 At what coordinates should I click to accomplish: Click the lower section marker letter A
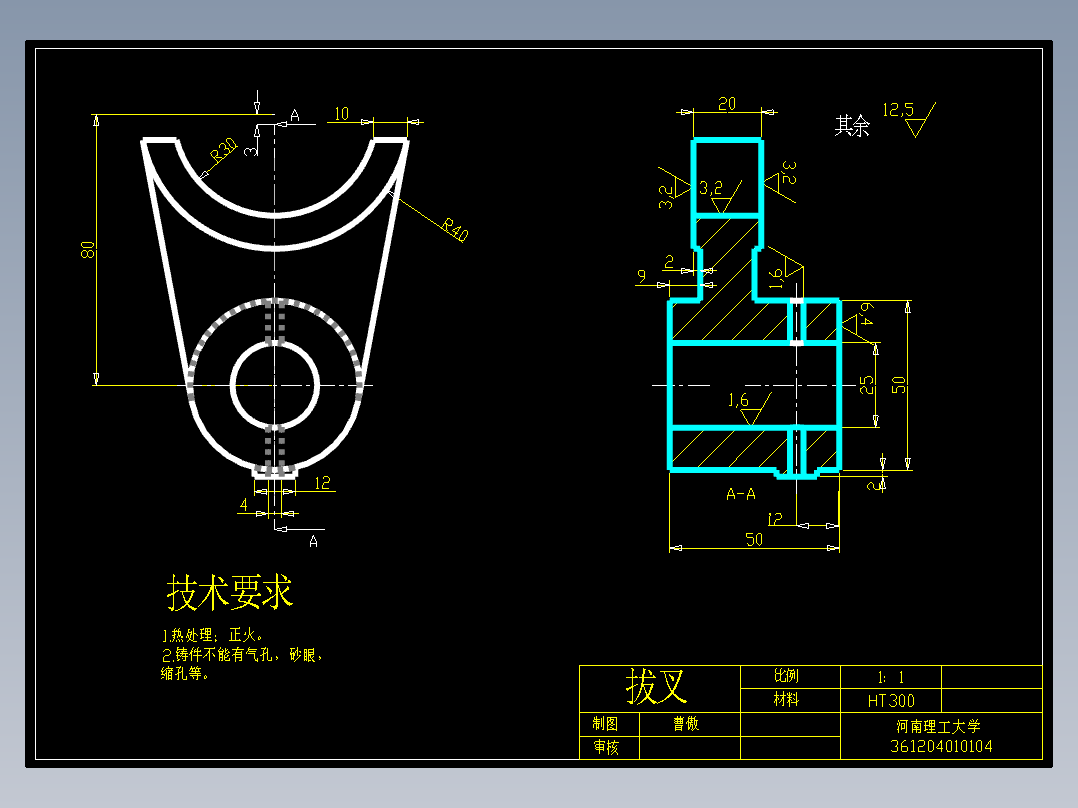(x=314, y=541)
